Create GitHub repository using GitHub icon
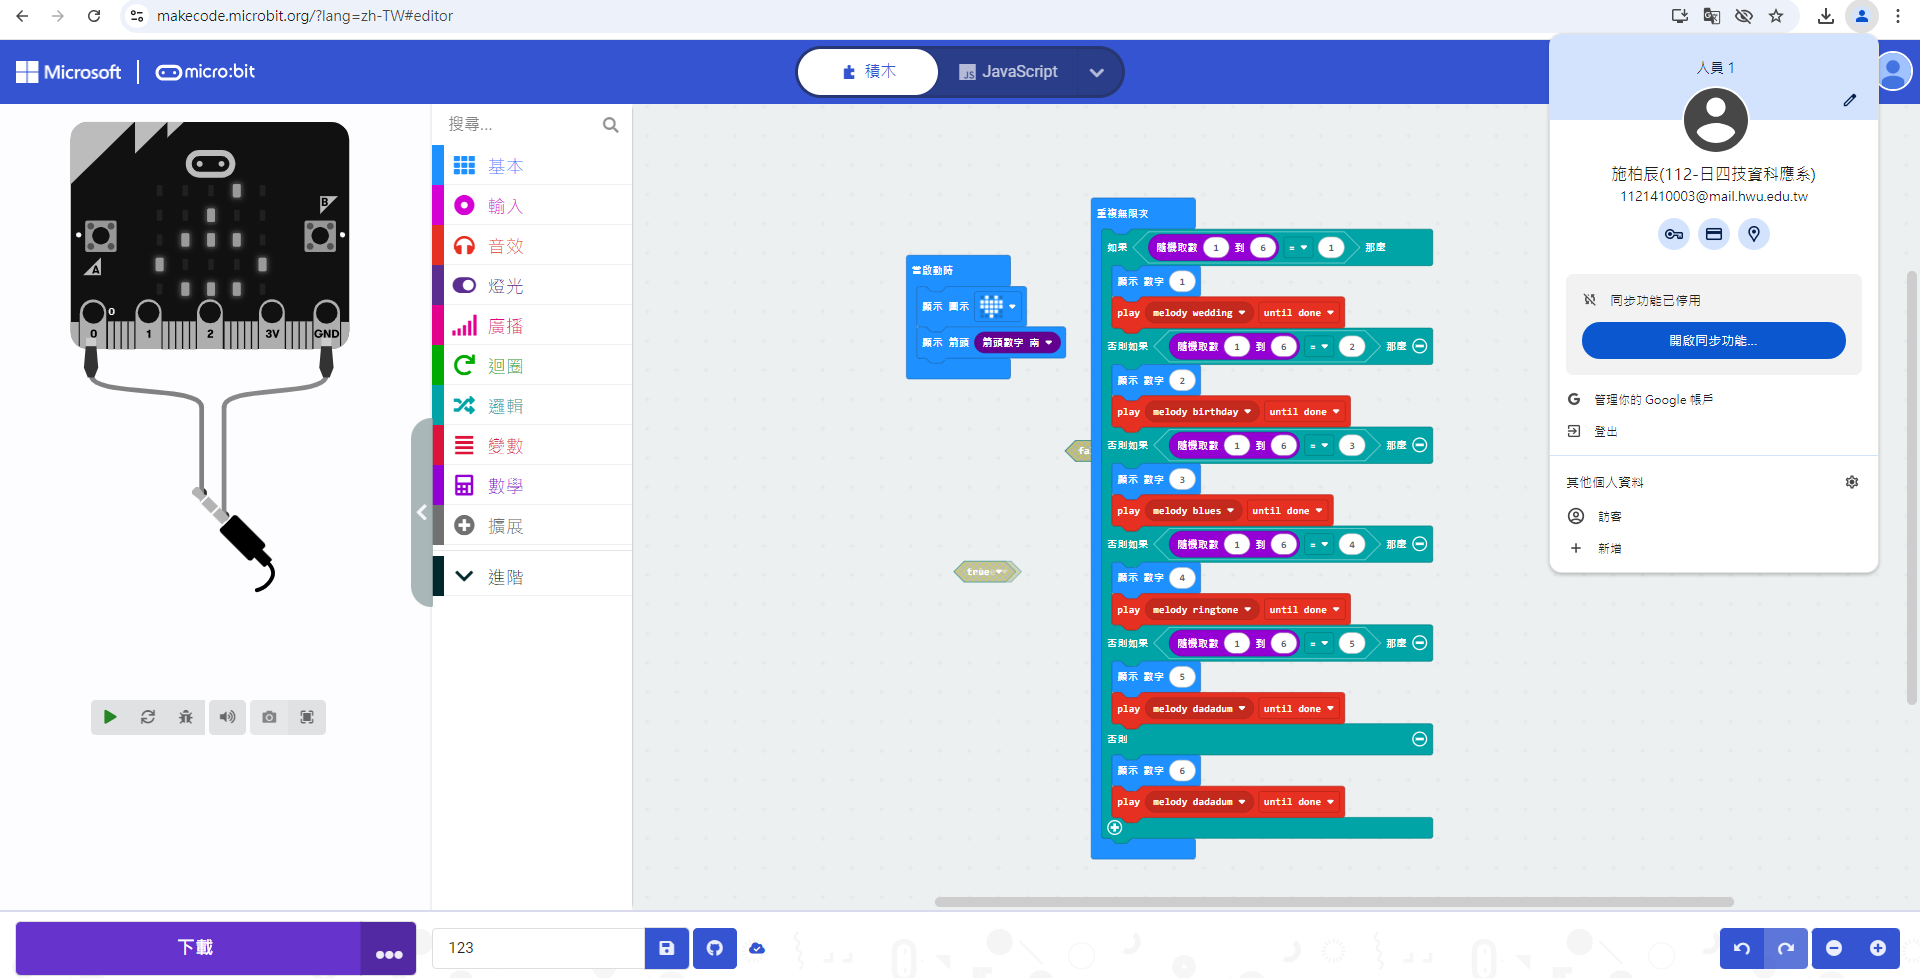 [715, 948]
